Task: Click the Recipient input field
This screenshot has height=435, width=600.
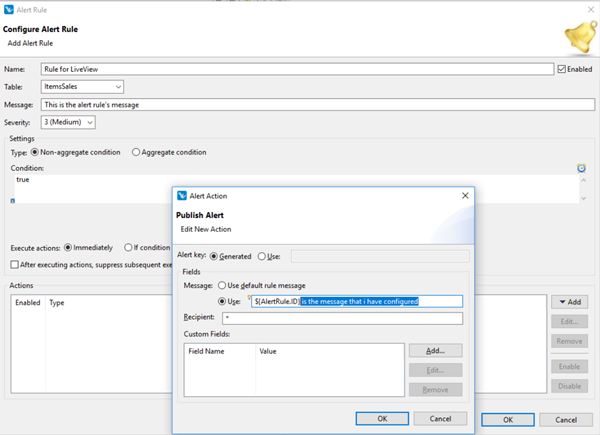Action: [x=356, y=319]
